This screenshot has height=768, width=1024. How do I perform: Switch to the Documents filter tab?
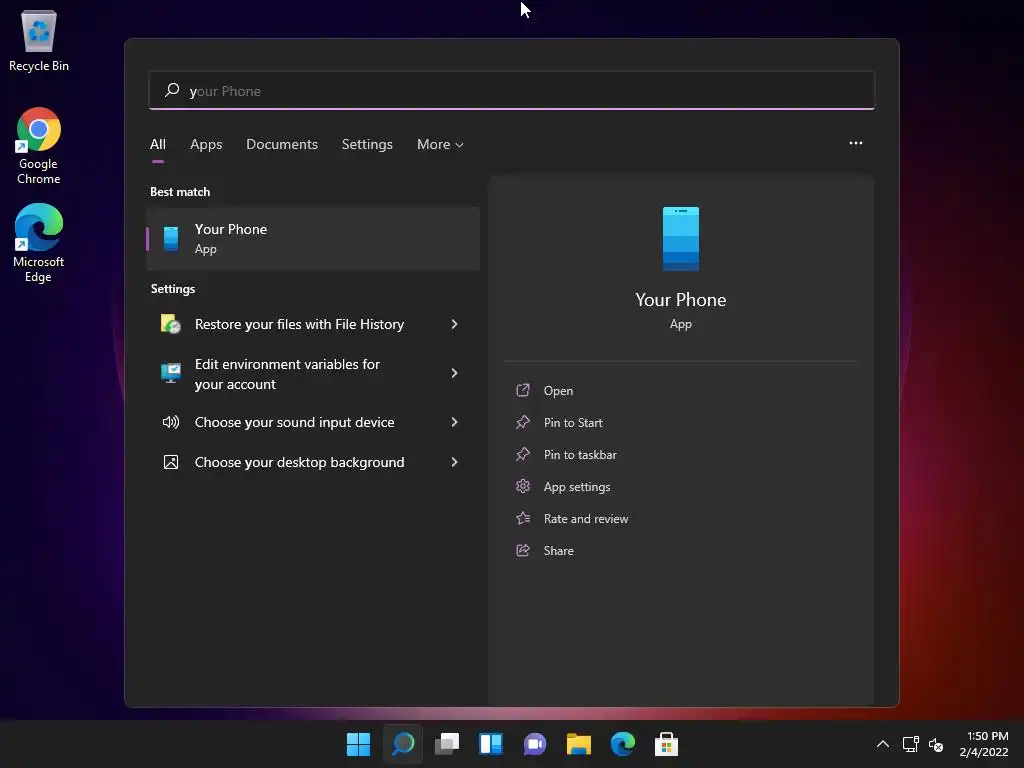coord(281,144)
